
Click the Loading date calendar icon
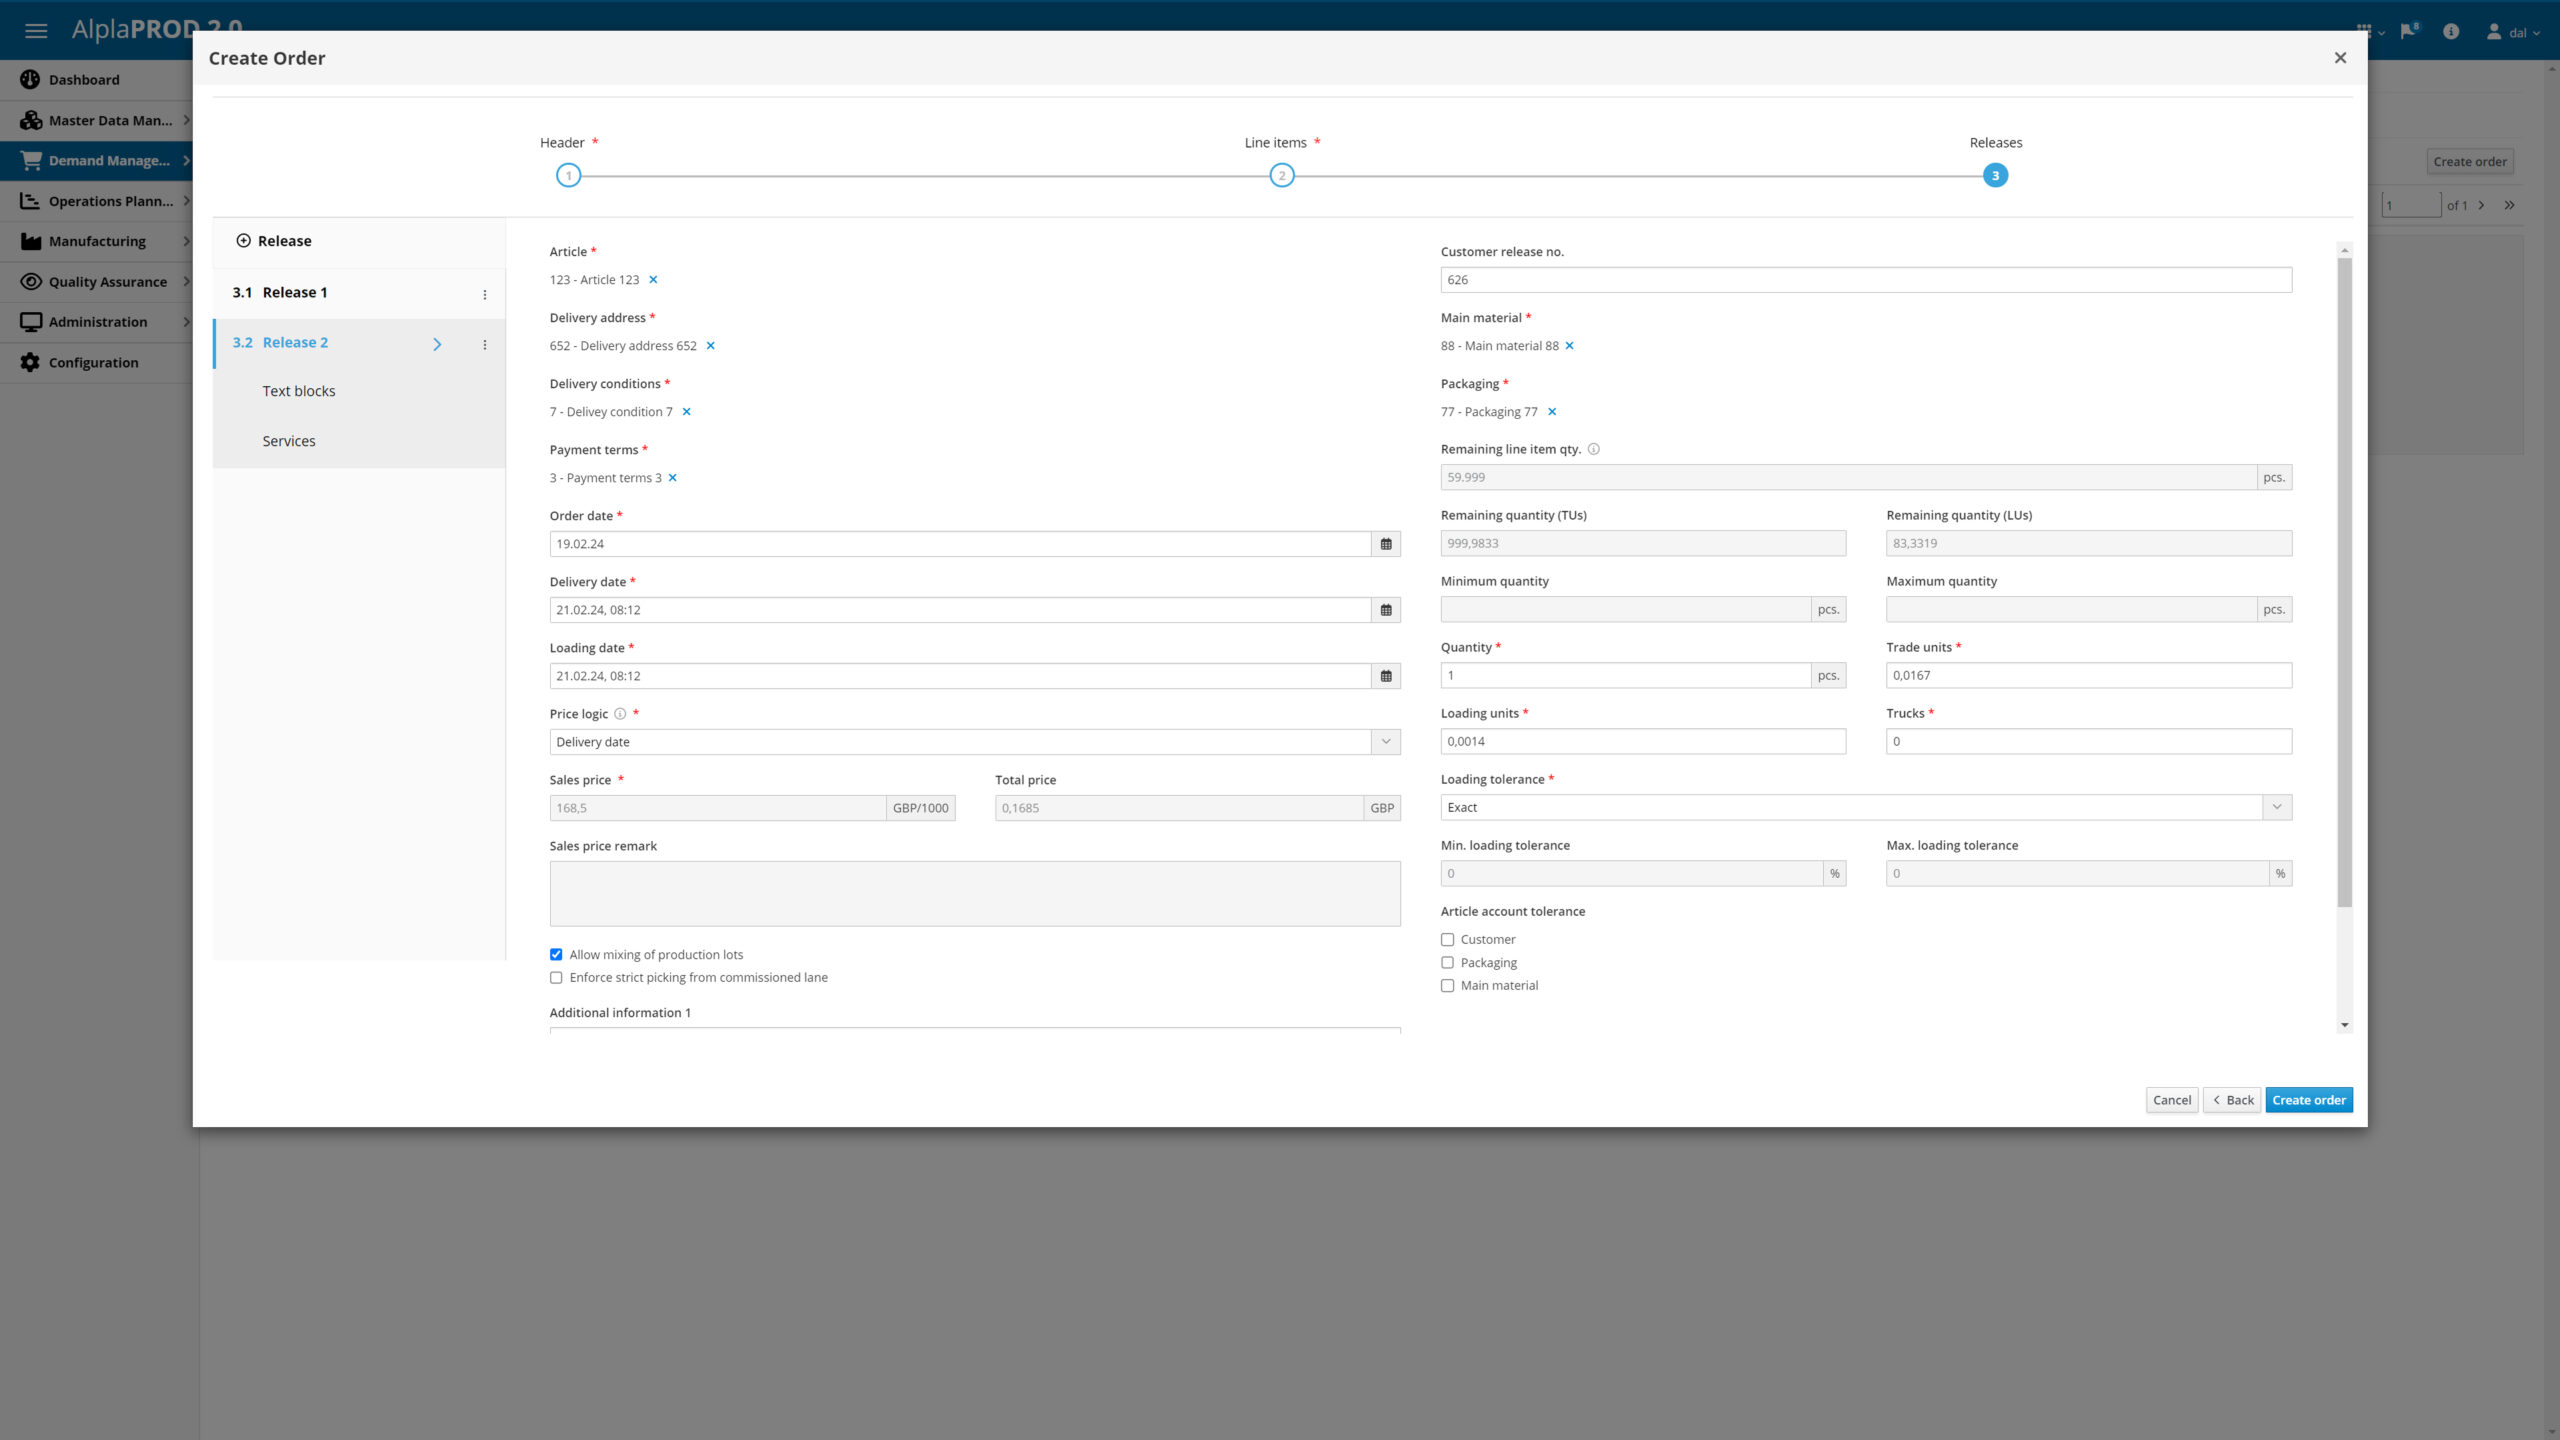pos(1385,676)
